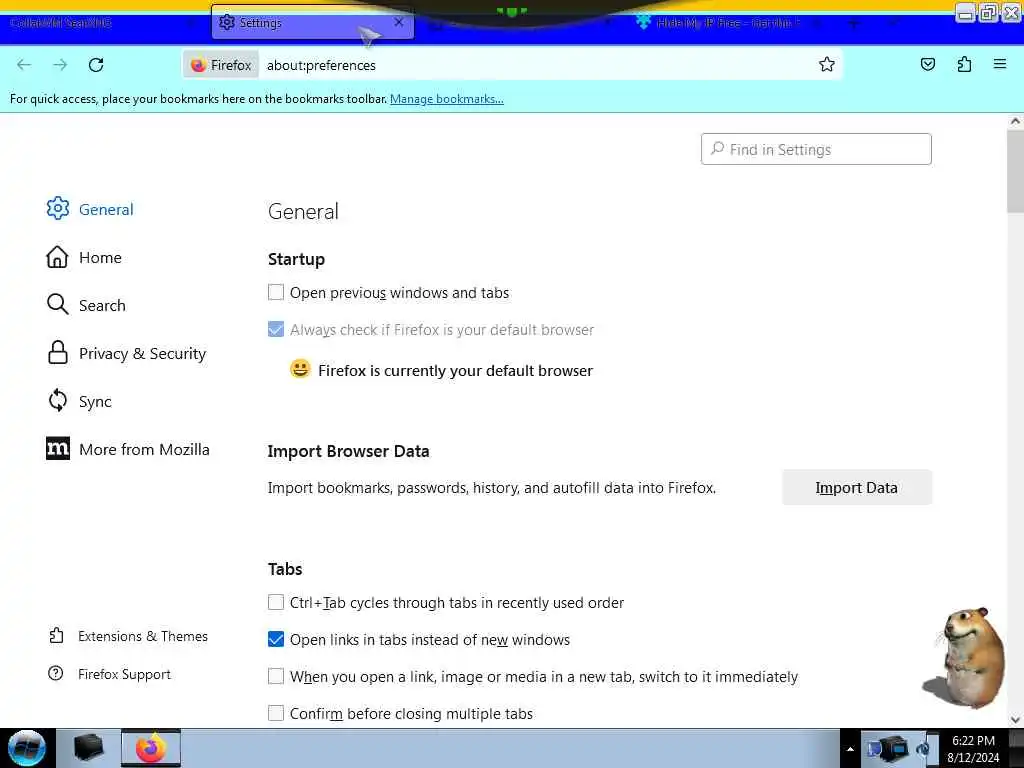Click the Import Data button
This screenshot has width=1024, height=768.
[856, 487]
